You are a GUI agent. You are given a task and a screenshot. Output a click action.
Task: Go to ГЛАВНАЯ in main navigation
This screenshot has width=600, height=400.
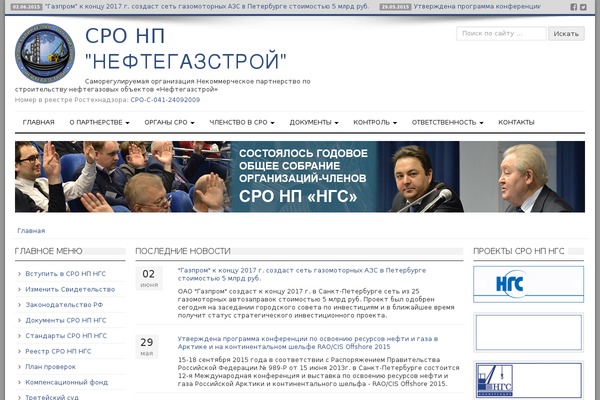pyautogui.click(x=38, y=122)
